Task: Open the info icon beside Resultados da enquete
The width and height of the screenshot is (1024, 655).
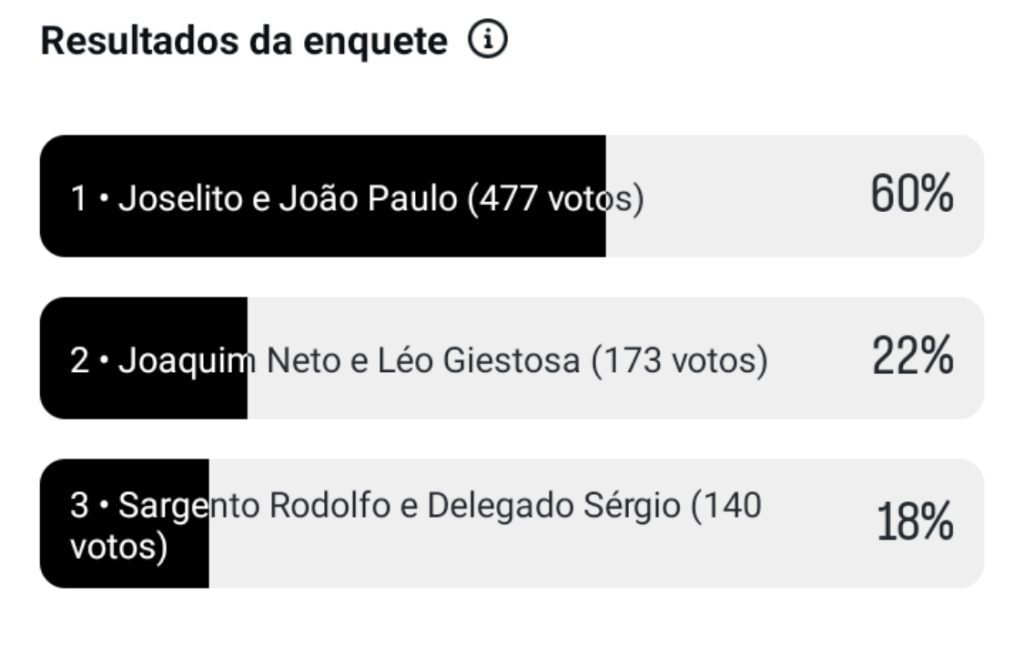Action: pyautogui.click(x=487, y=39)
